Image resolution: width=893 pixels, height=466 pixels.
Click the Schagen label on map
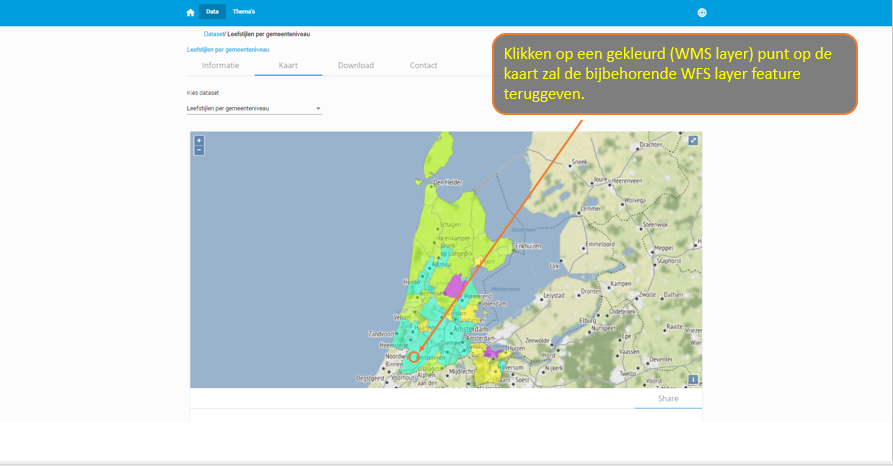coord(450,224)
